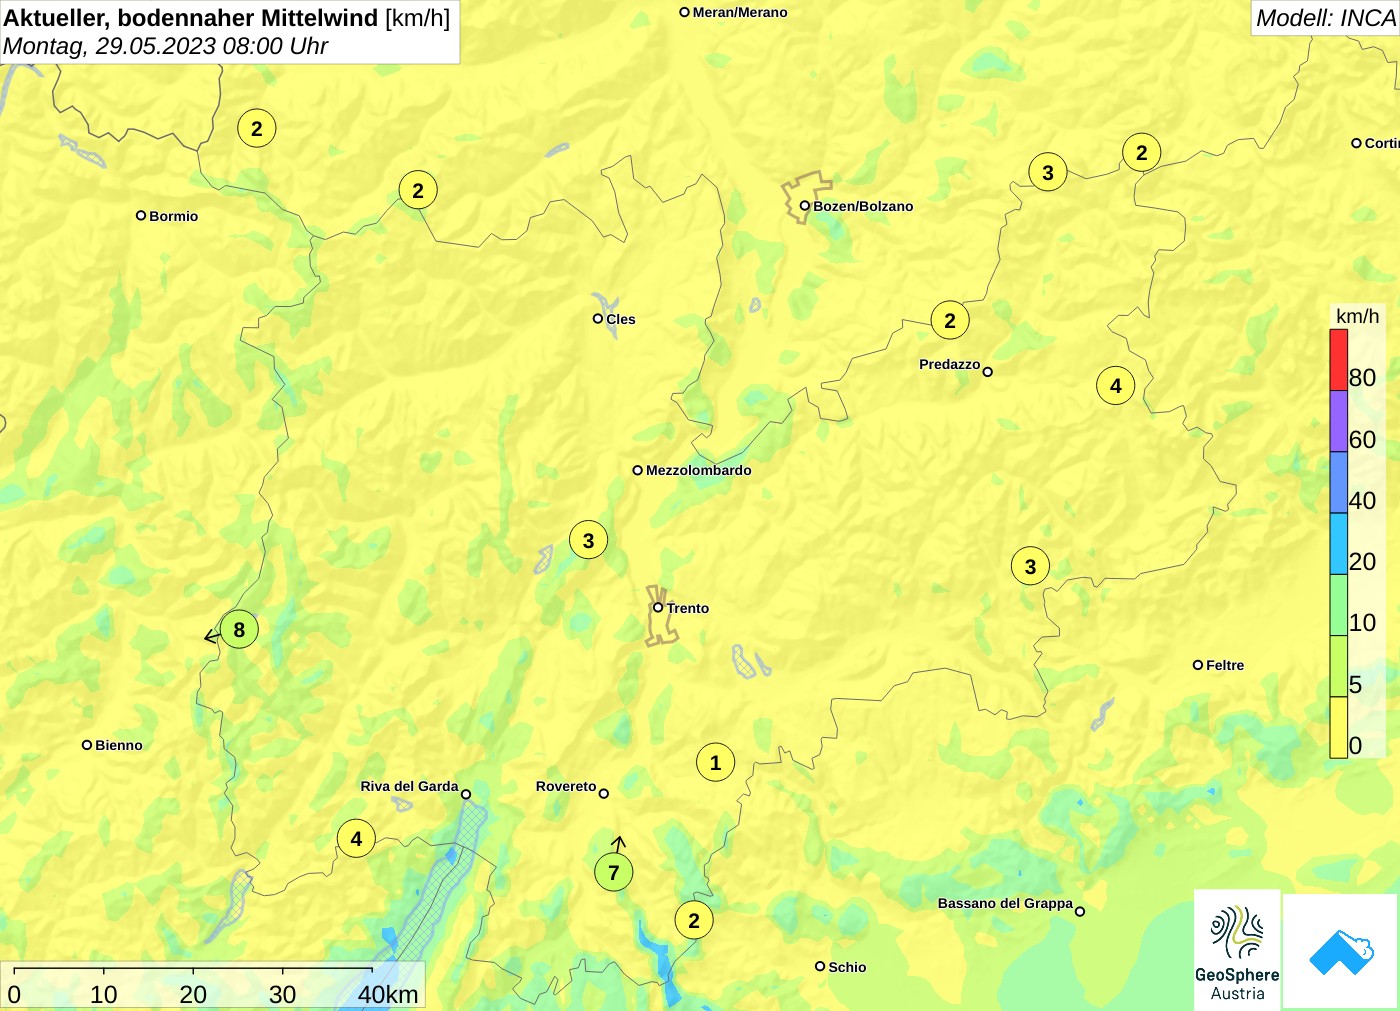
Task: Select the green wind marker 7
Action: click(x=614, y=872)
